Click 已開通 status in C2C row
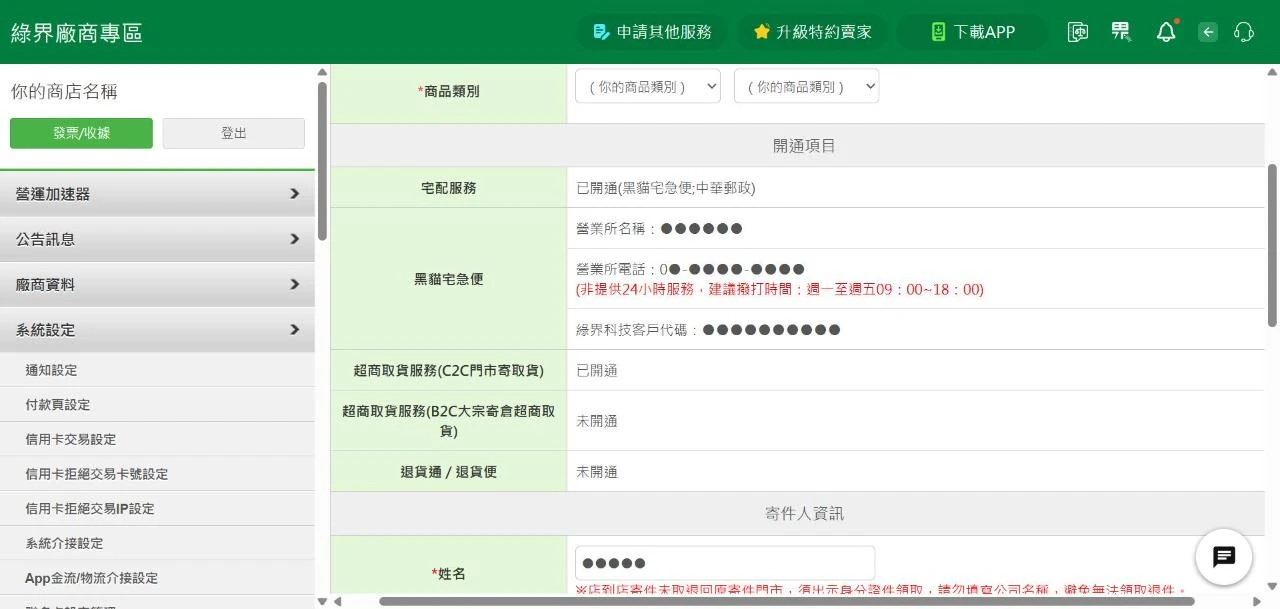This screenshot has height=609, width=1280. pyautogui.click(x=597, y=370)
